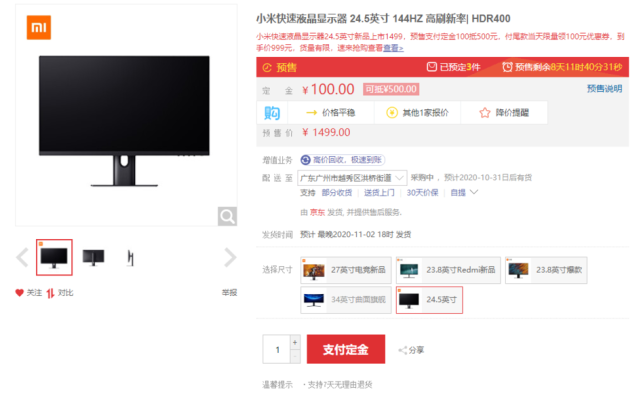Click the product title 小米快速液晶显示器 24.5英寸

pyautogui.click(x=383, y=19)
